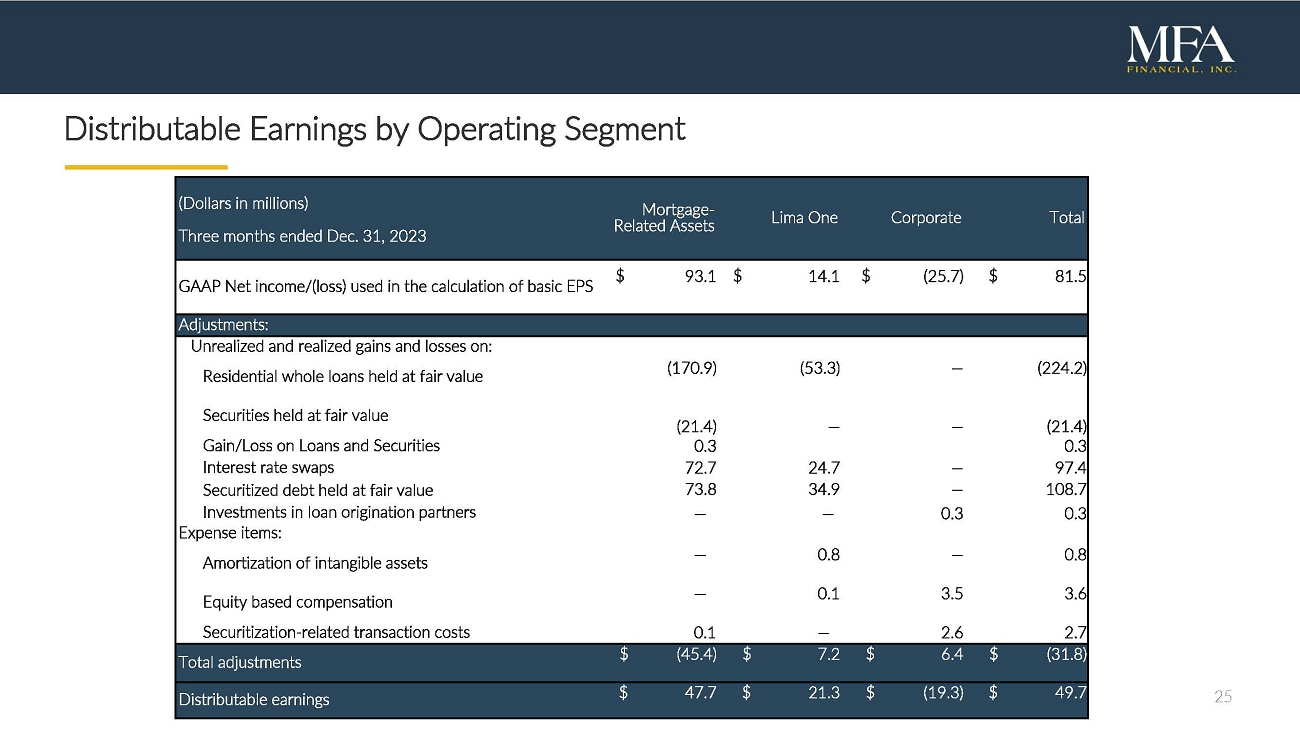Viewport: 1300px width, 731px height.
Task: Click the GAAP Net income/(loss) row label
Action: point(385,286)
